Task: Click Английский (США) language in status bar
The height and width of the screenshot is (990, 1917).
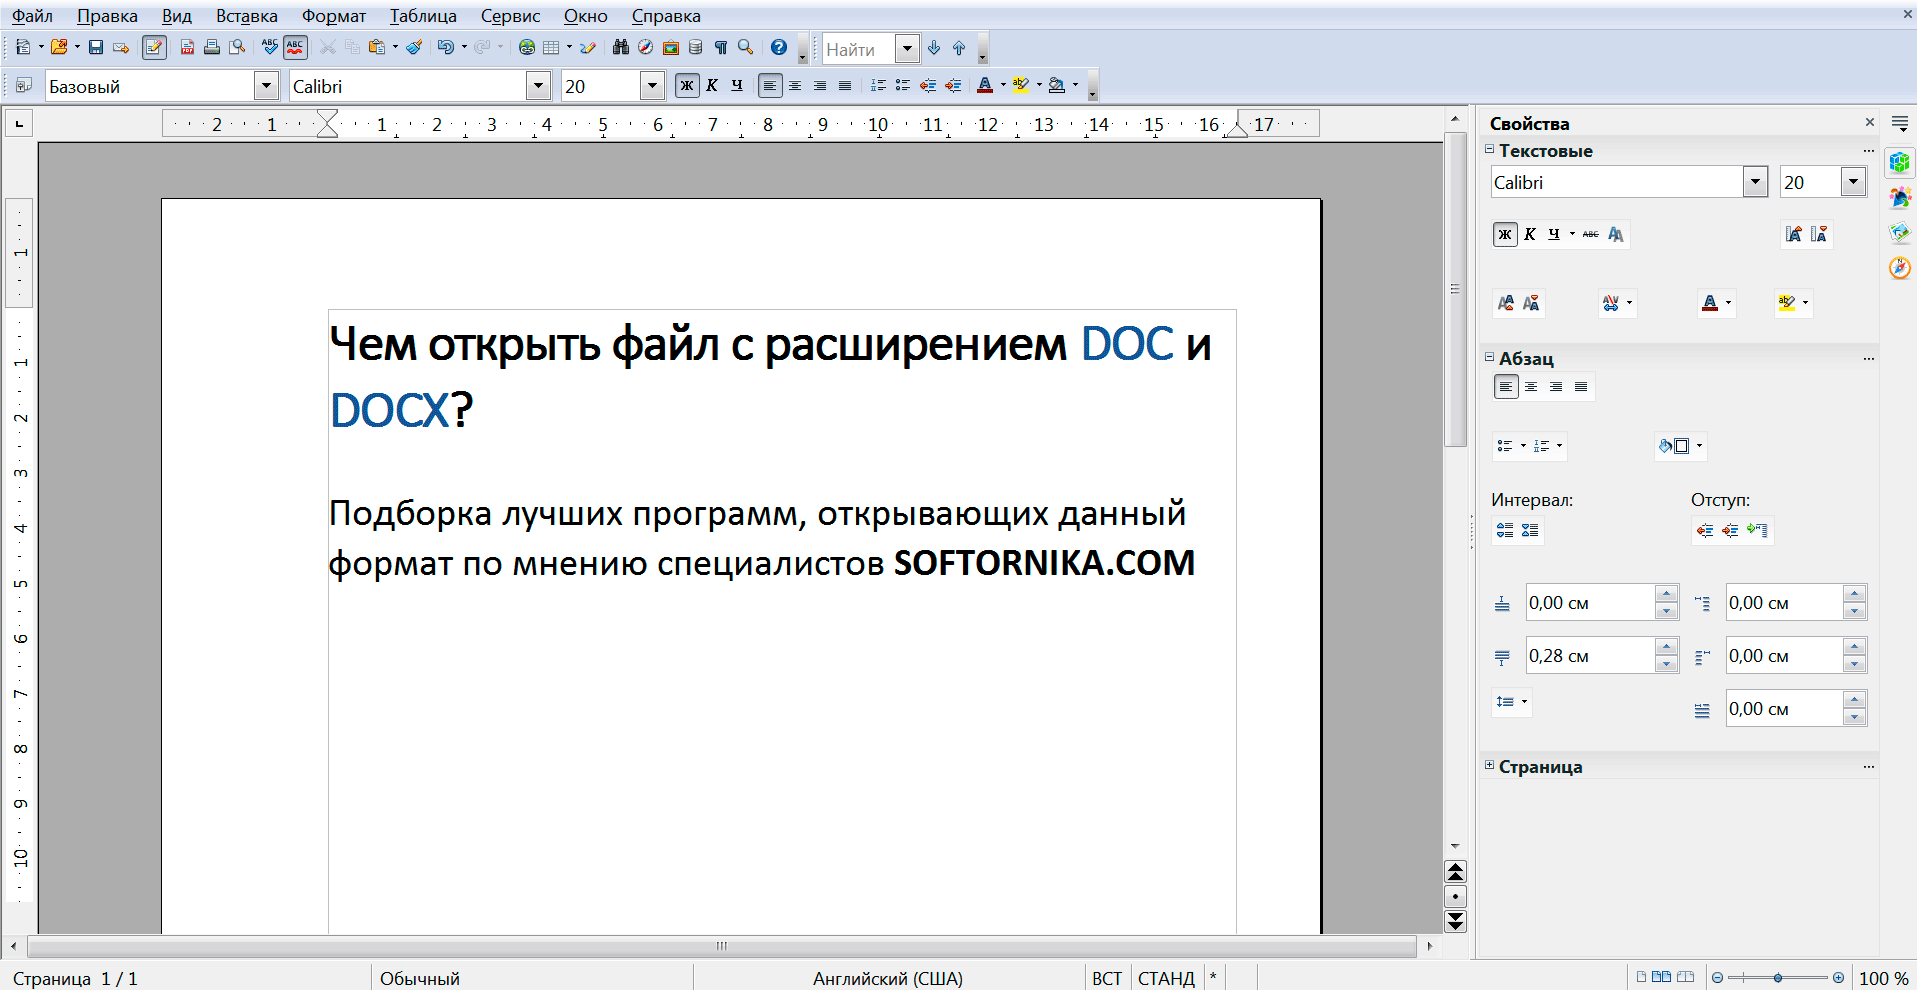Action: (887, 978)
